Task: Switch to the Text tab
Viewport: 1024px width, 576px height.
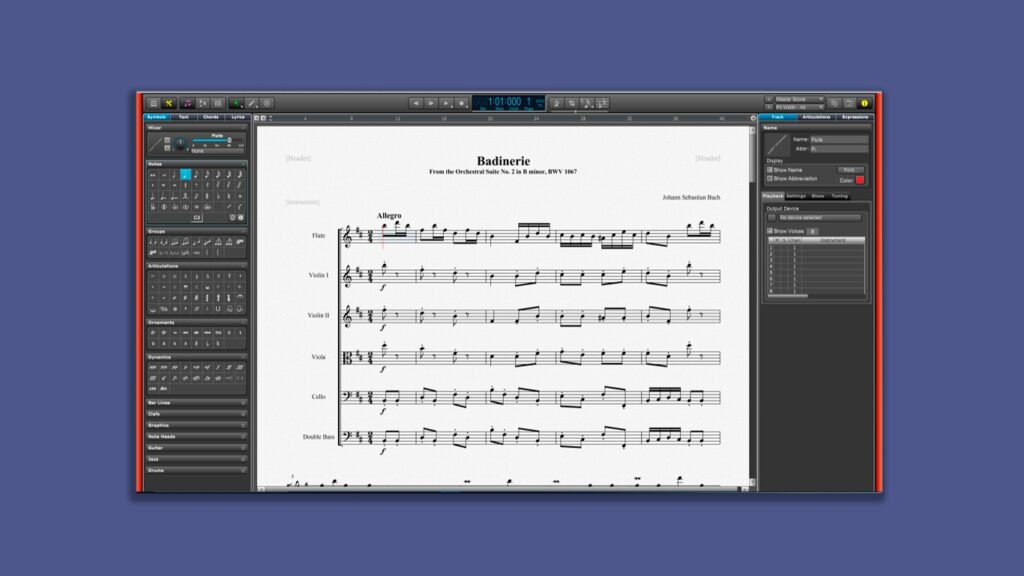Action: [x=184, y=117]
